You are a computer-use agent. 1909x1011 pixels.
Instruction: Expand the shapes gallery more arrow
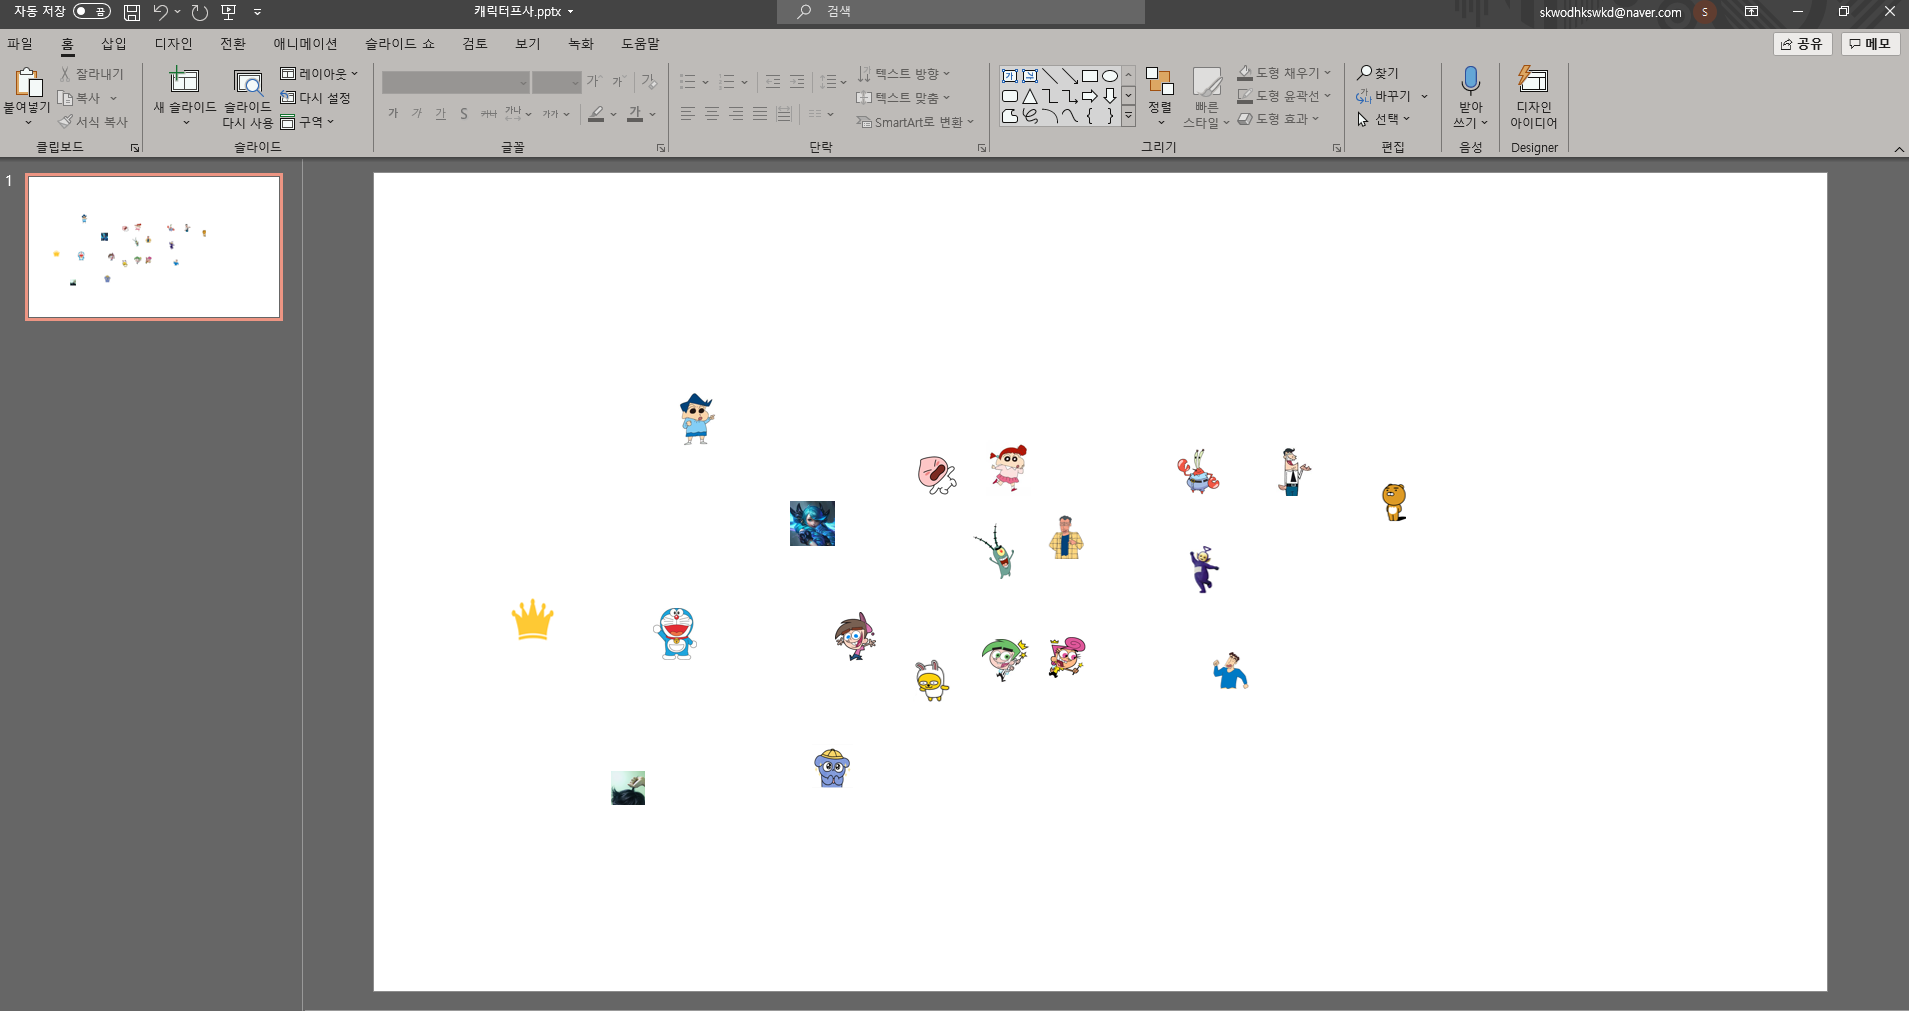[1129, 116]
